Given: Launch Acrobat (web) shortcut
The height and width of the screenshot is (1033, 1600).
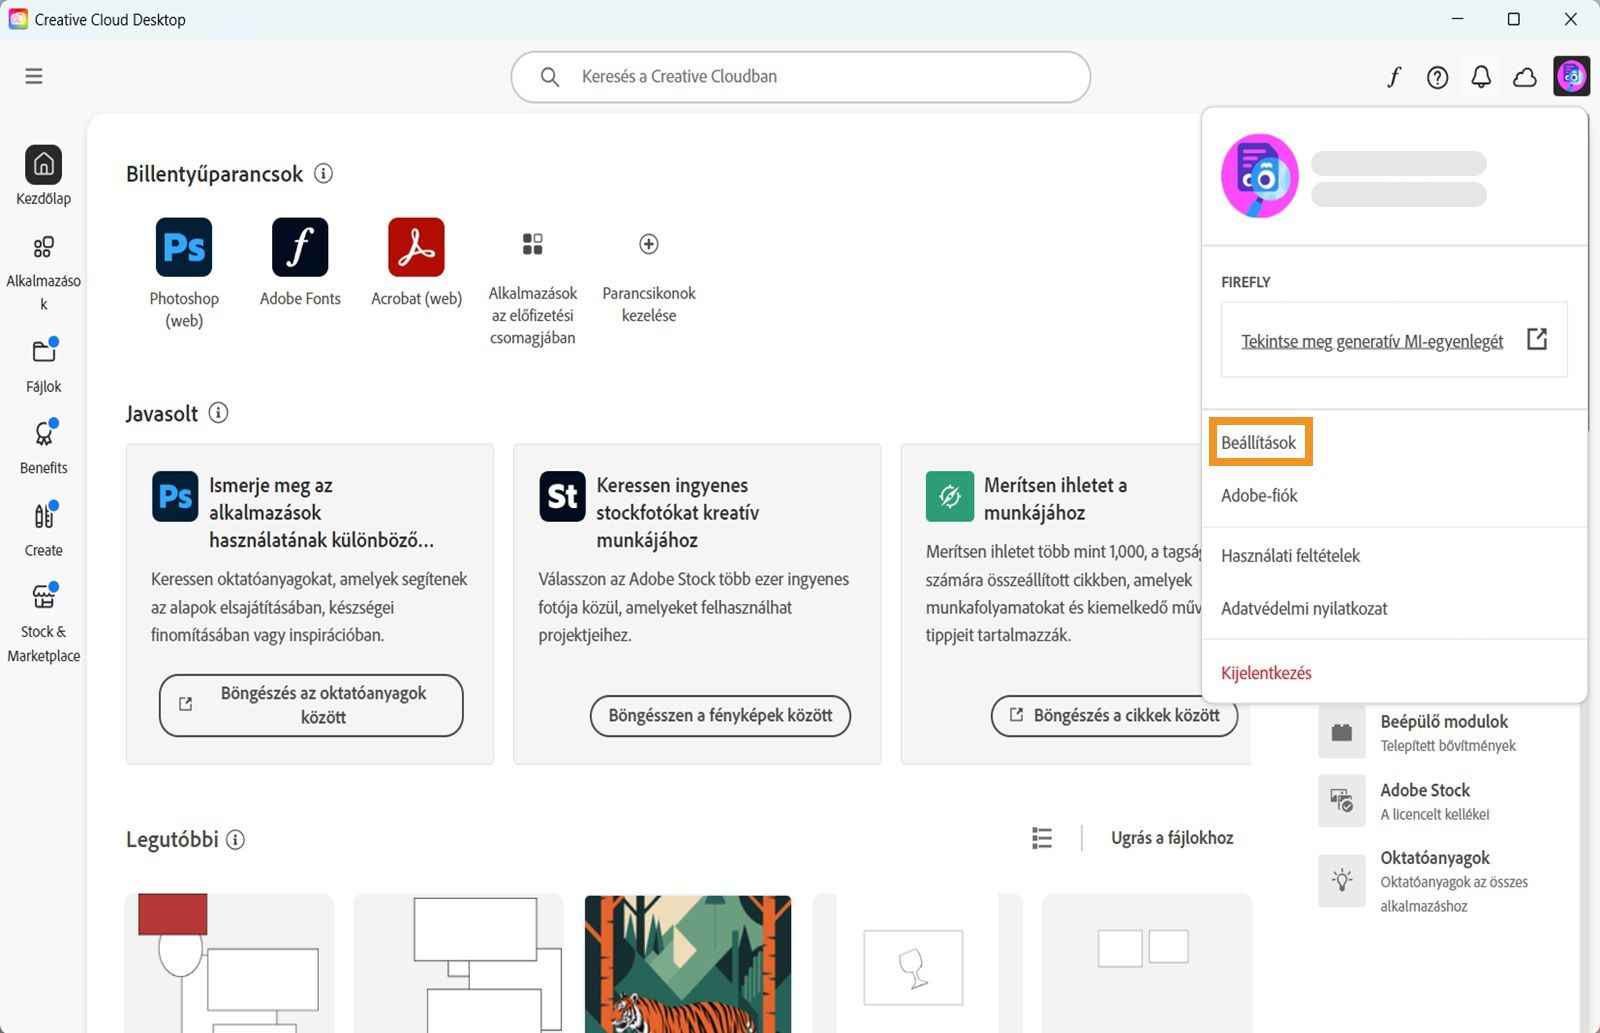Looking at the screenshot, I should pos(416,247).
